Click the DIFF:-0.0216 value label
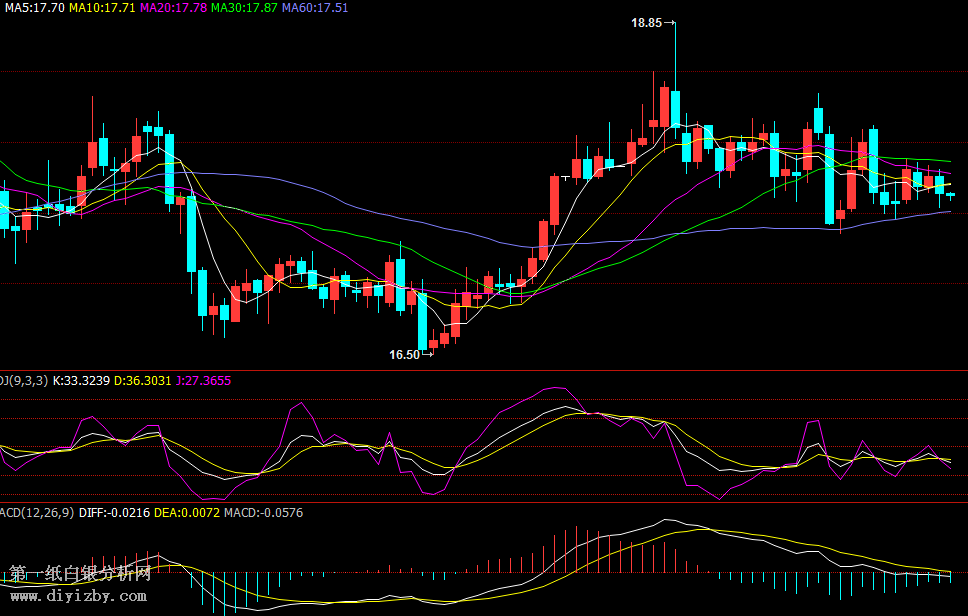The height and width of the screenshot is (616, 968). (114, 512)
